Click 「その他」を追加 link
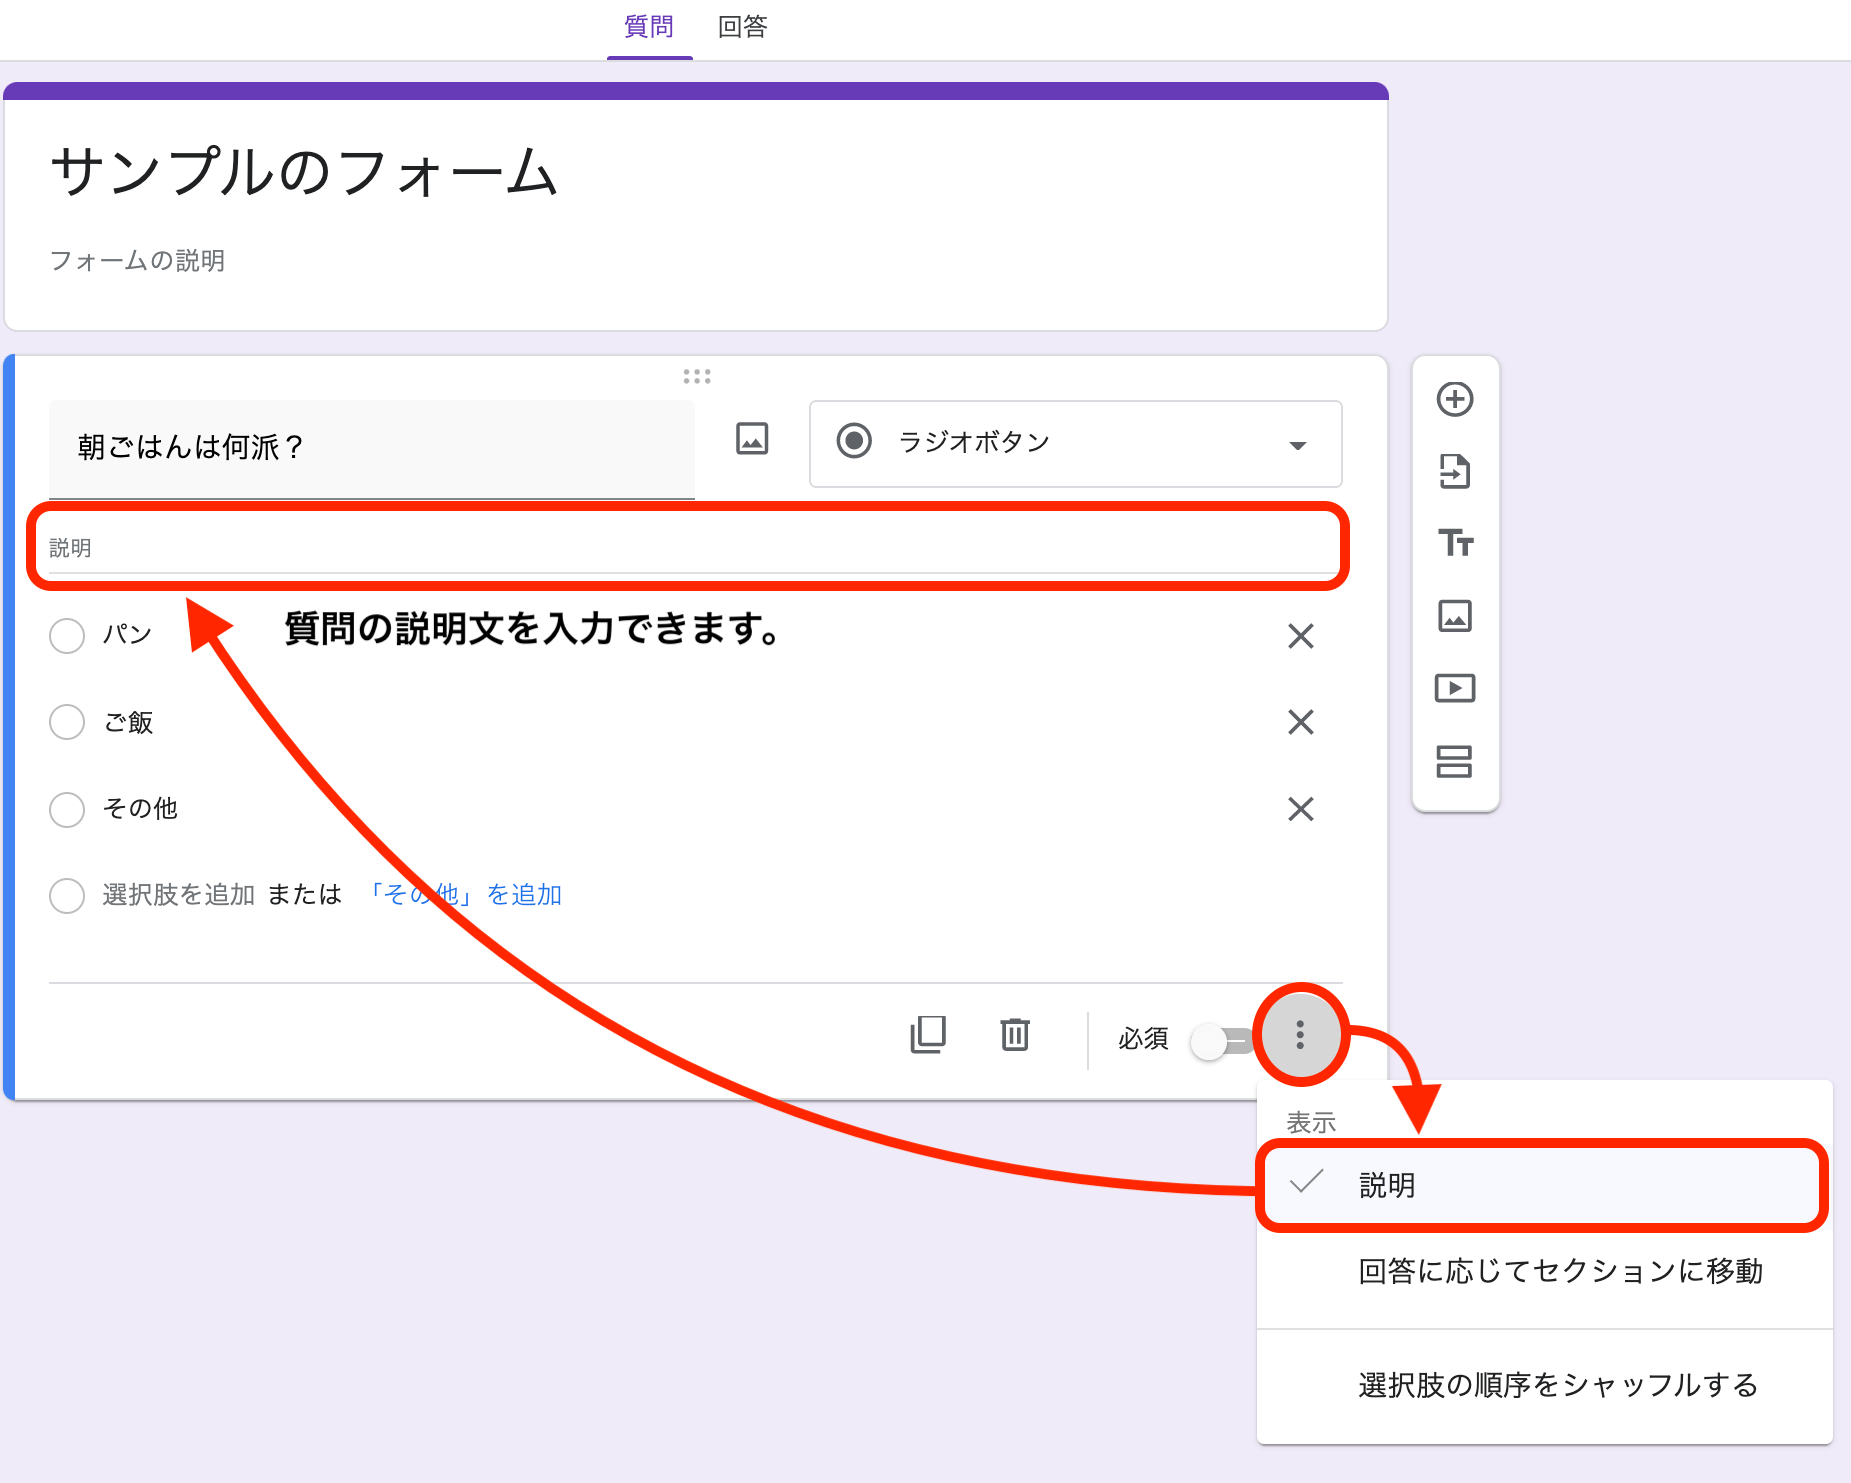 point(465,895)
